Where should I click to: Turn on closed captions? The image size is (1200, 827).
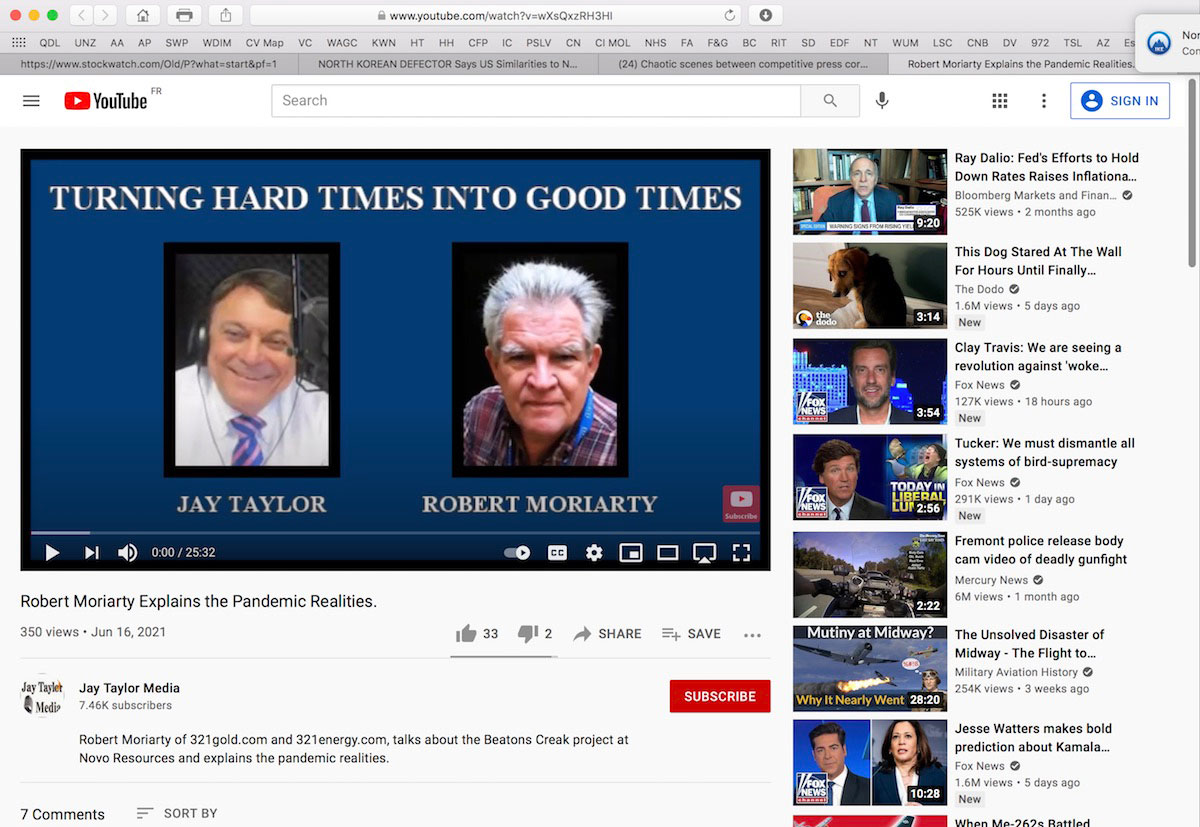pyautogui.click(x=557, y=552)
